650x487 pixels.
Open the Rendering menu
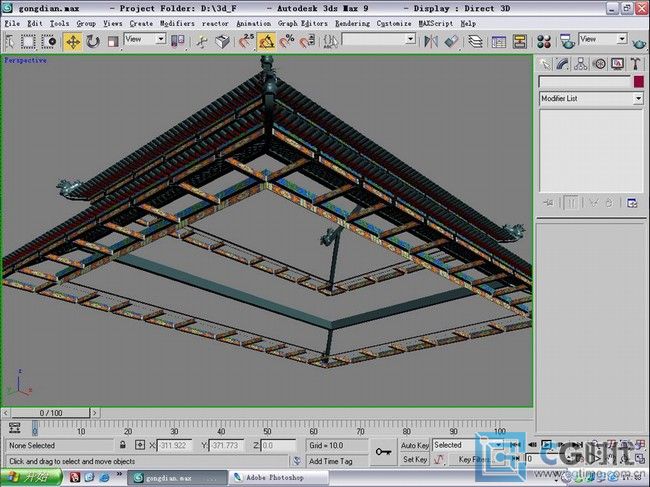click(352, 24)
